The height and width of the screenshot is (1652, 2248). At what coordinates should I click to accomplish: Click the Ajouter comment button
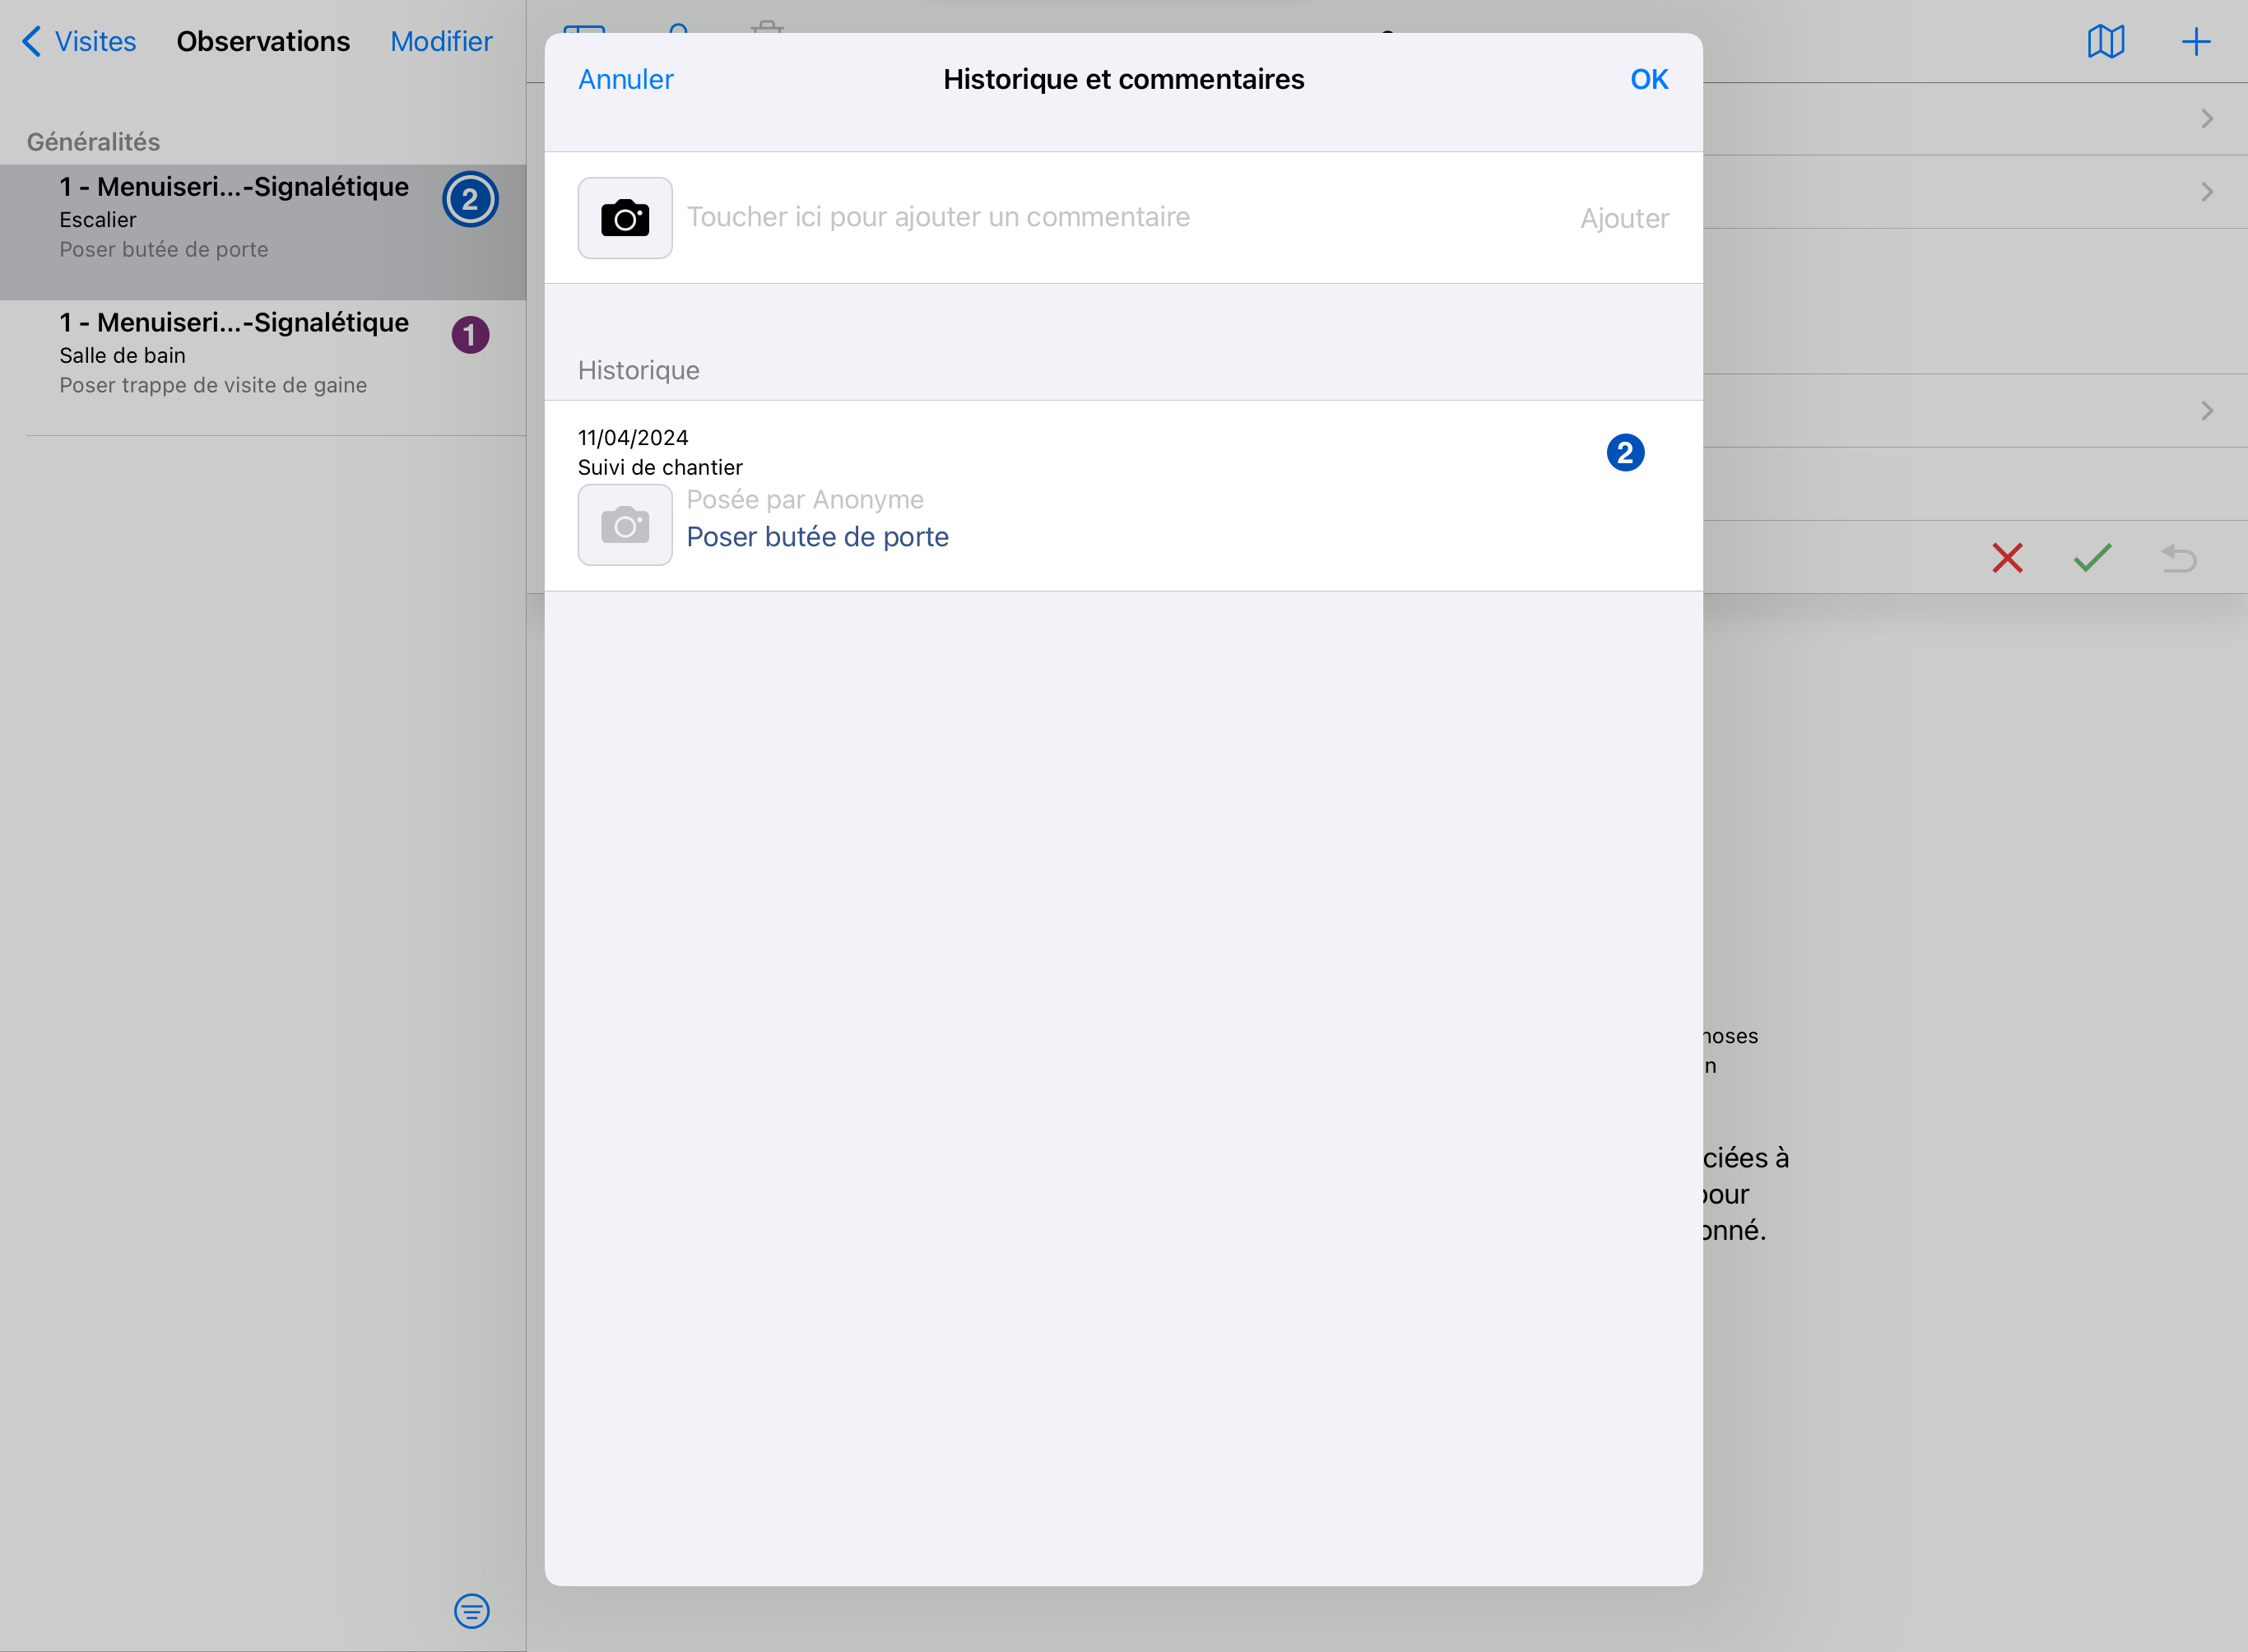click(x=1624, y=218)
